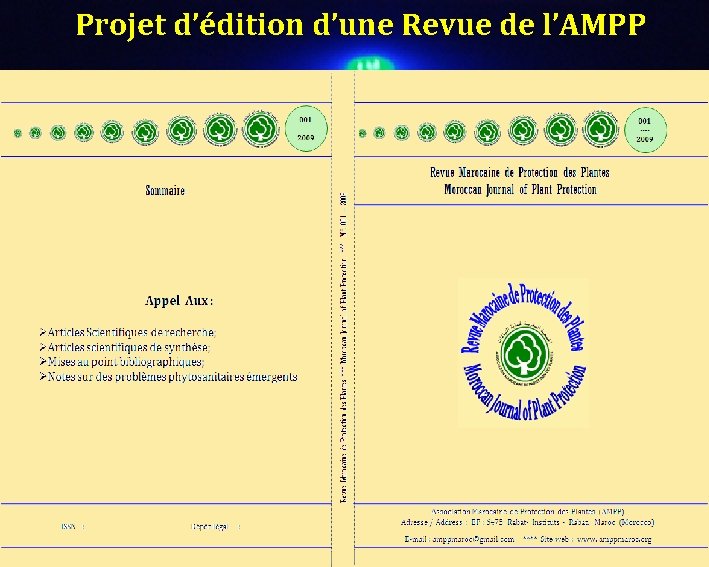The image size is (709, 567).
Task: Click the "Appel Aux :" heading
Action: click(179, 301)
